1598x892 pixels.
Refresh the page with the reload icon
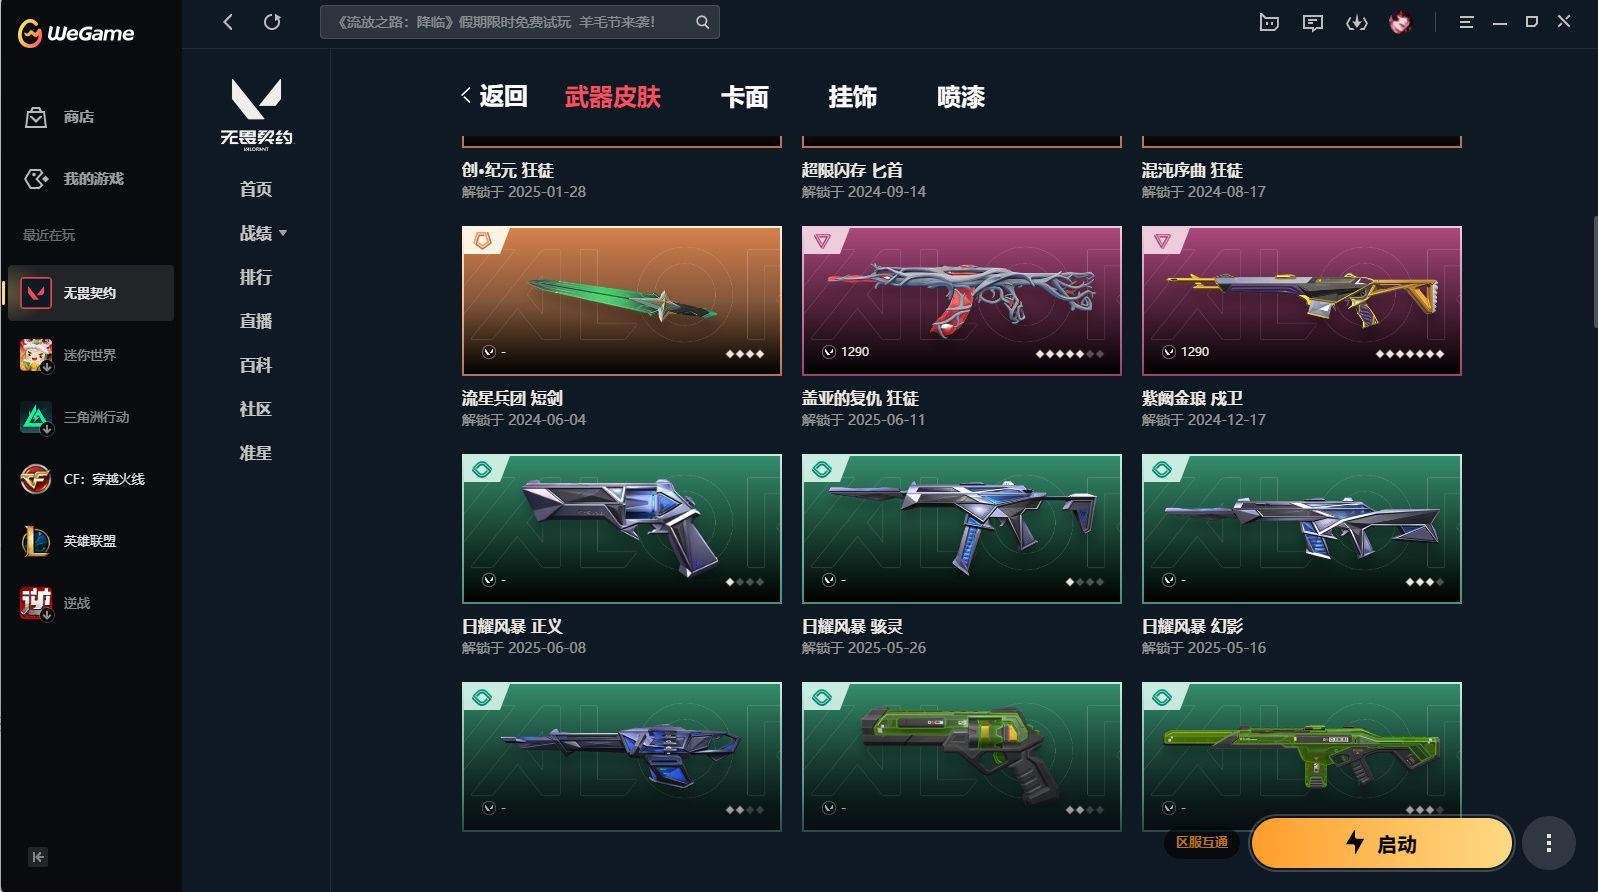pyautogui.click(x=272, y=22)
